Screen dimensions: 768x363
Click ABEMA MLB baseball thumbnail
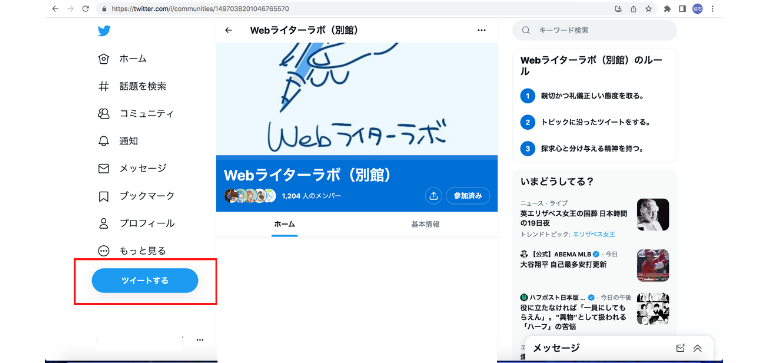tap(653, 265)
